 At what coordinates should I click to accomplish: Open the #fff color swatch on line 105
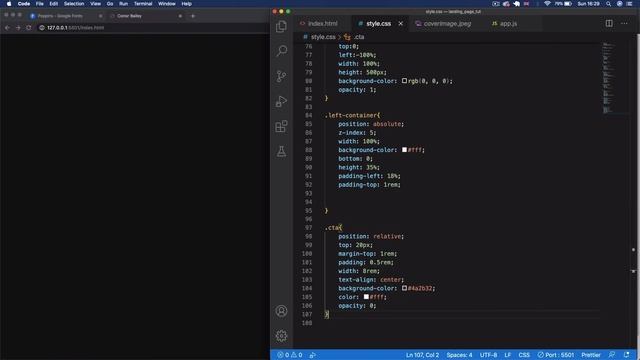tap(366, 297)
